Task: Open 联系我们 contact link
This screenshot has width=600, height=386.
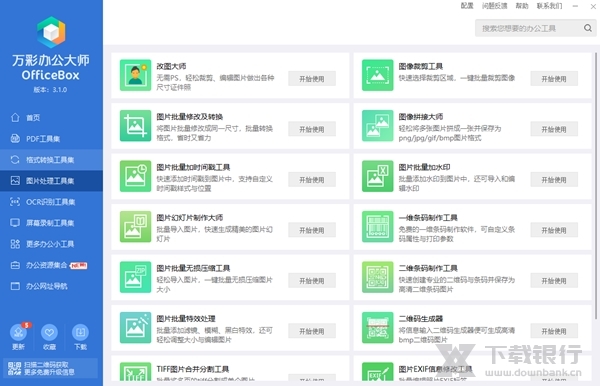Action: click(x=549, y=6)
